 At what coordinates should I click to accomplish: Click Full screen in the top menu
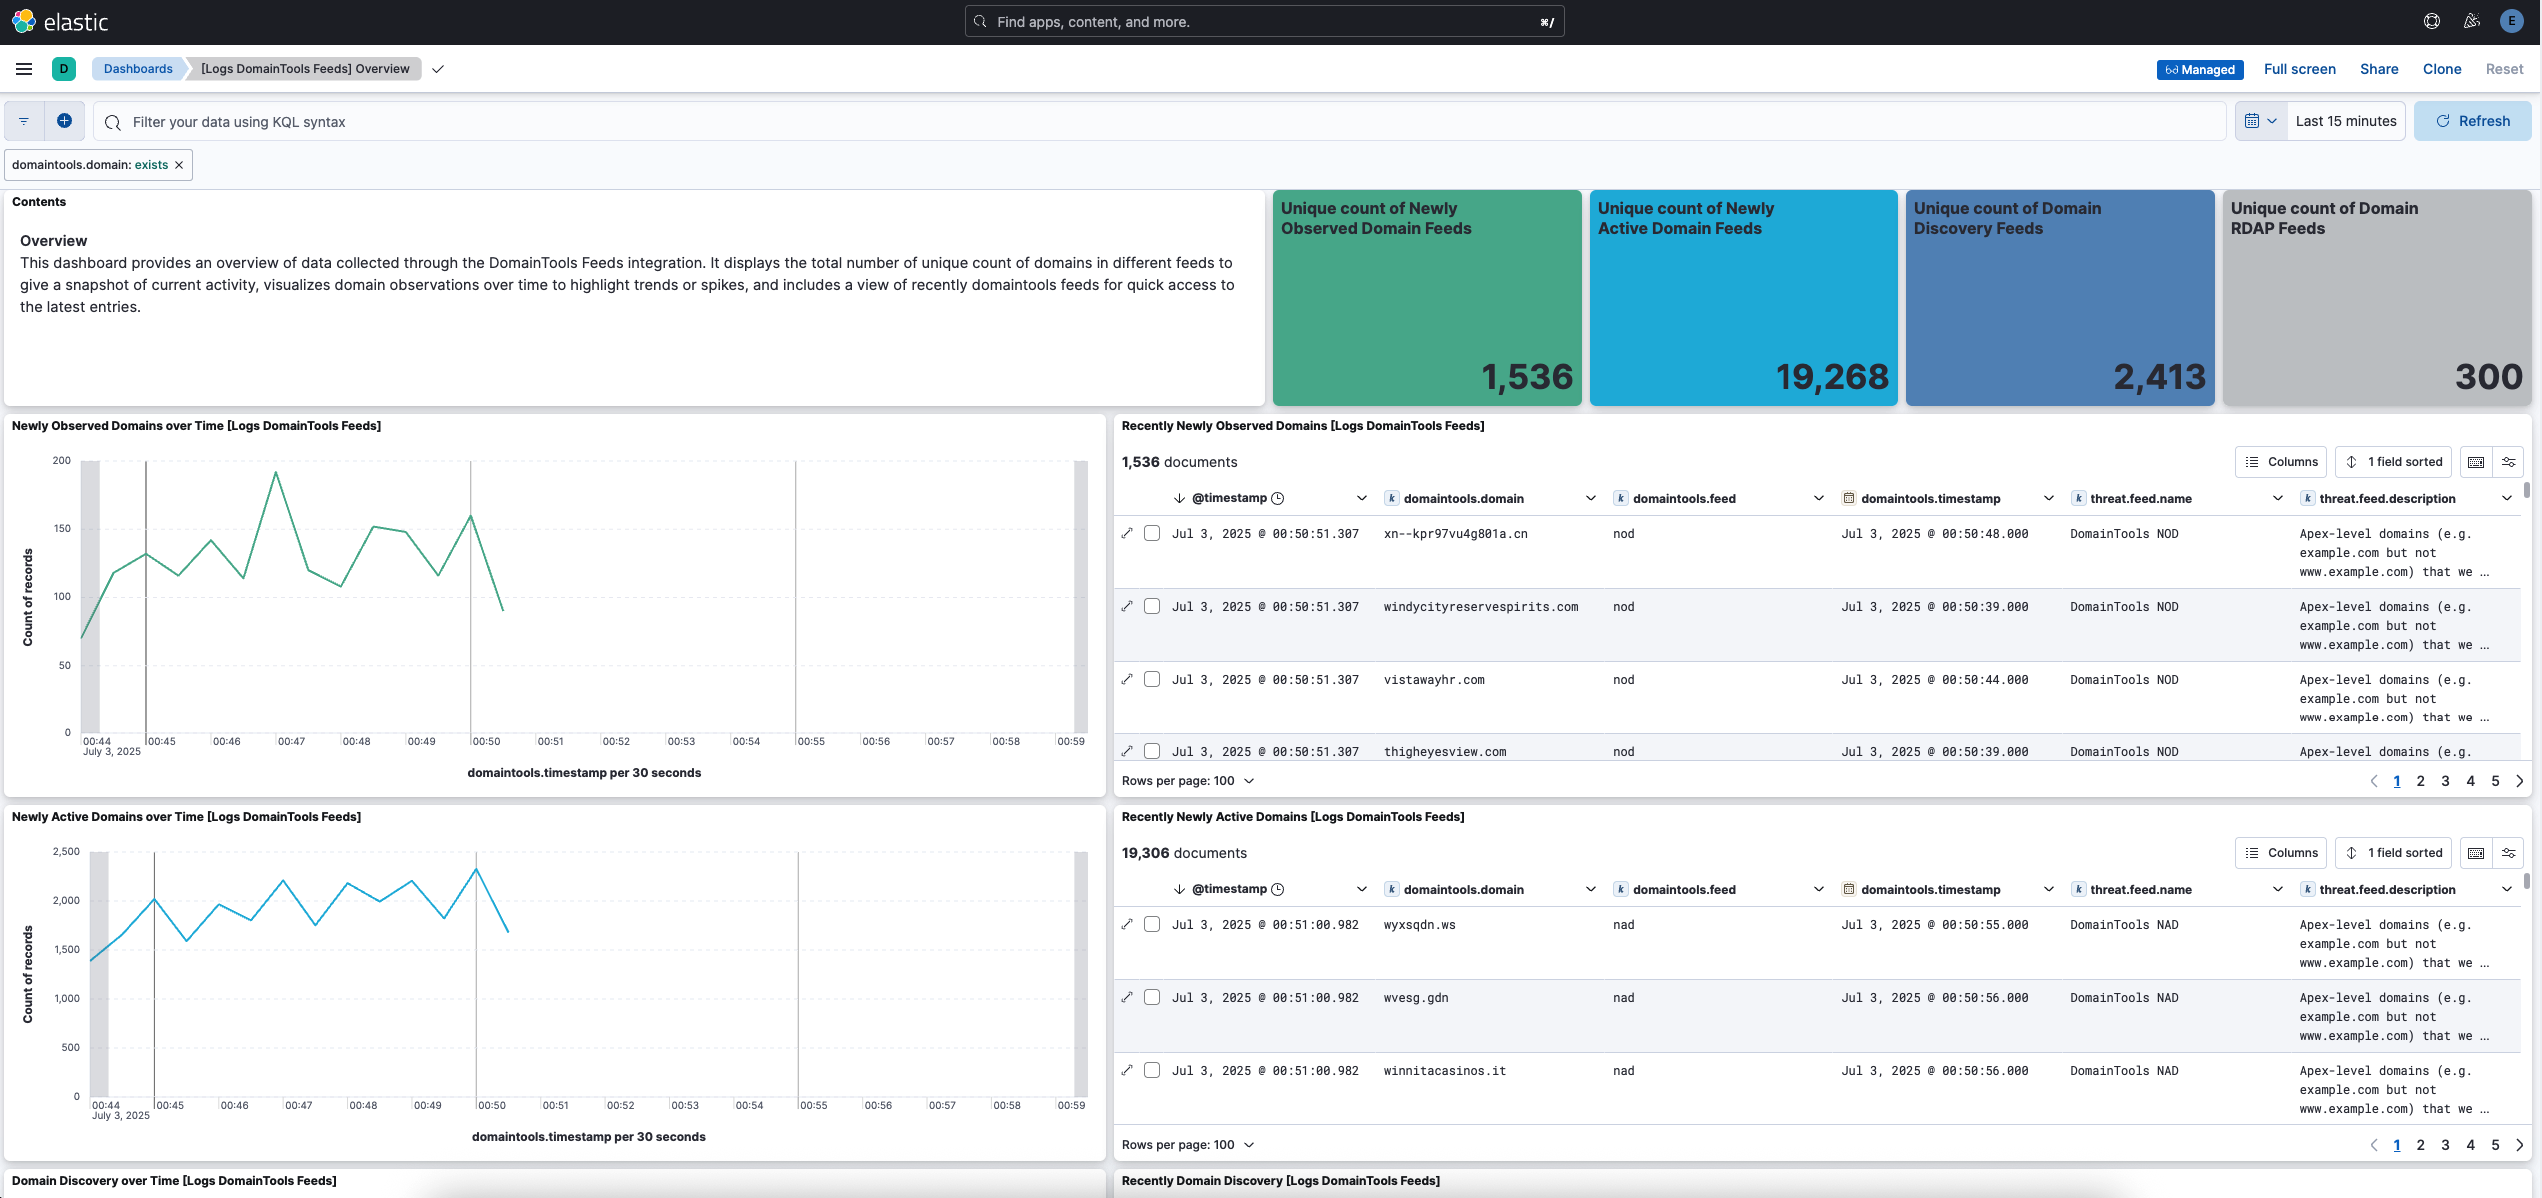click(2300, 69)
